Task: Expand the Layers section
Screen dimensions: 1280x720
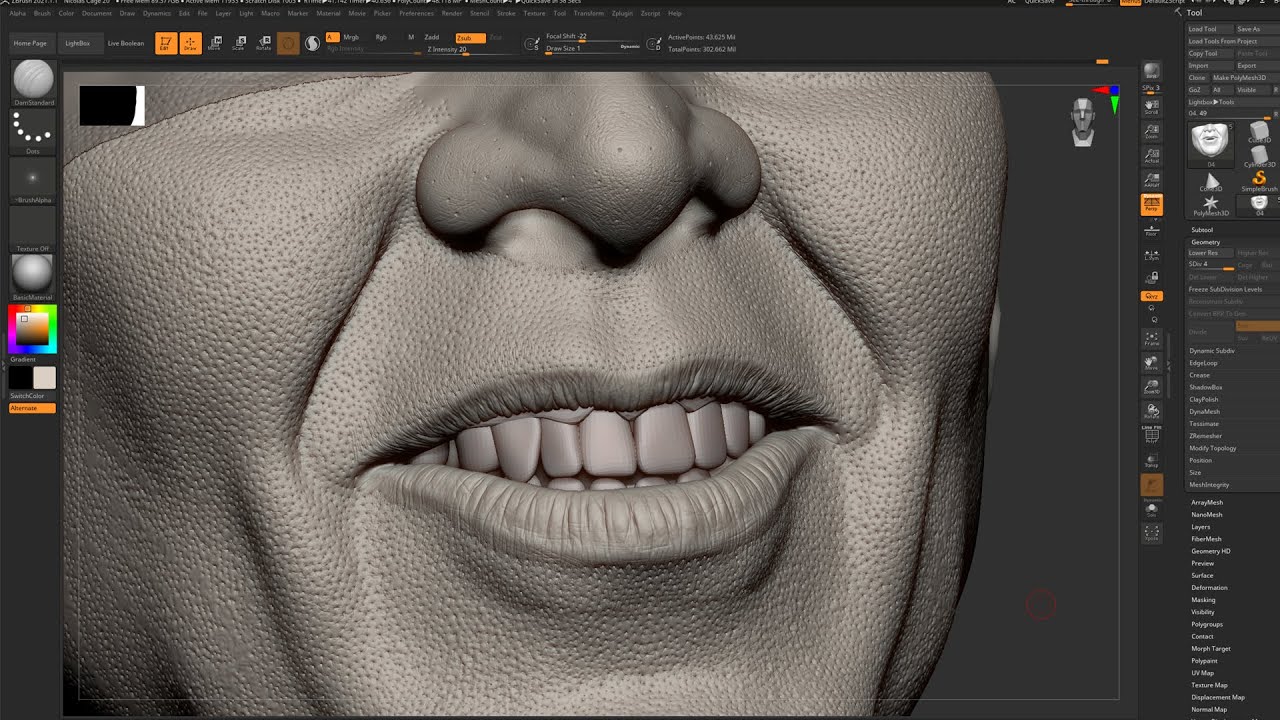Action: 1200,527
